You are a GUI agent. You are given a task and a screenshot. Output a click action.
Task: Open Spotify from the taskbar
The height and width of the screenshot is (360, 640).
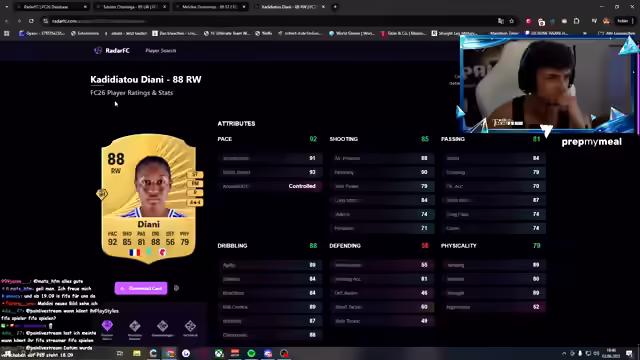[251, 353]
